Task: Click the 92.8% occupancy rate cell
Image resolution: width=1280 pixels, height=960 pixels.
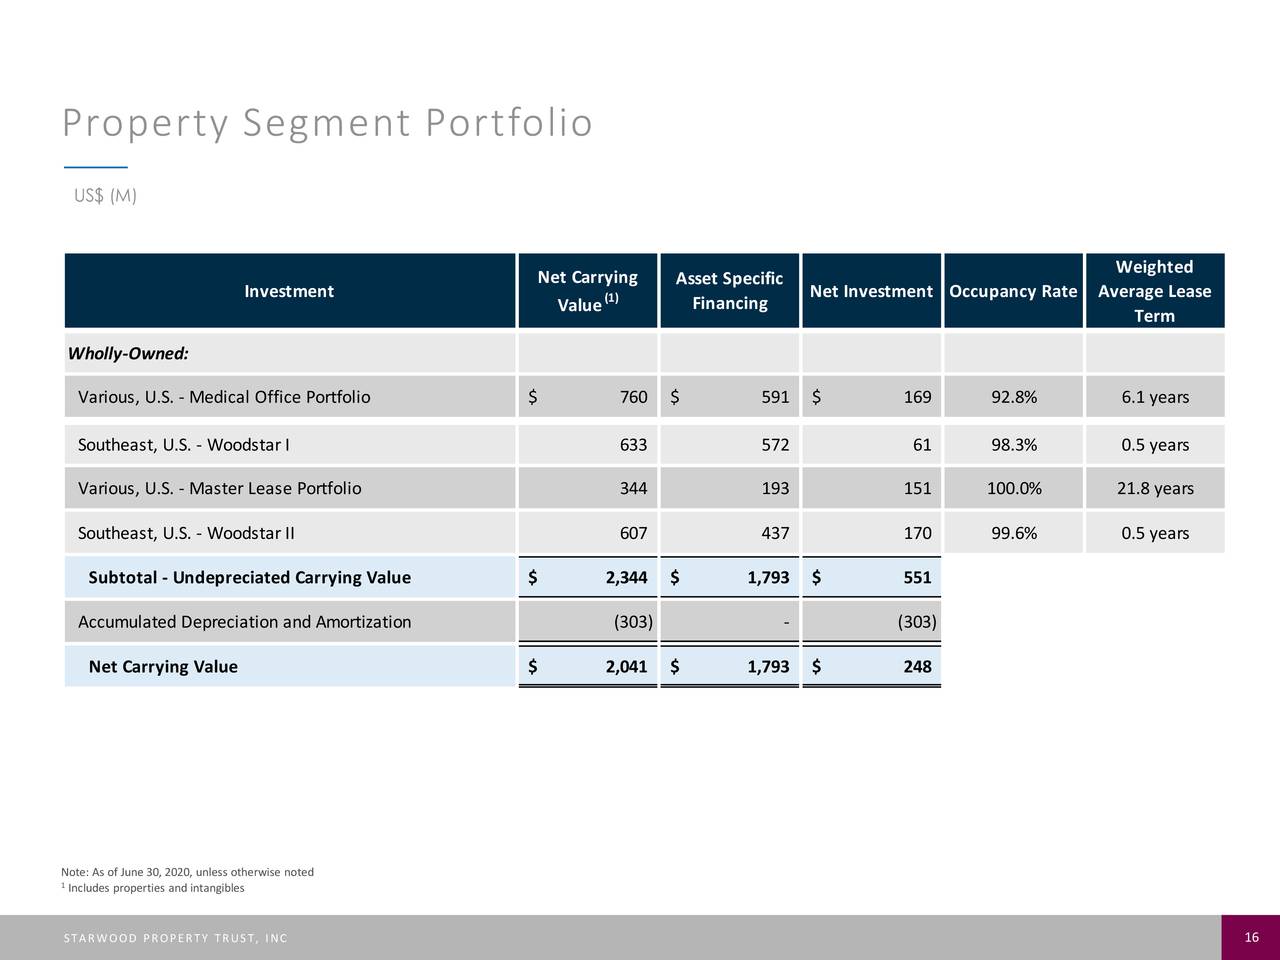Action: 1014,397
